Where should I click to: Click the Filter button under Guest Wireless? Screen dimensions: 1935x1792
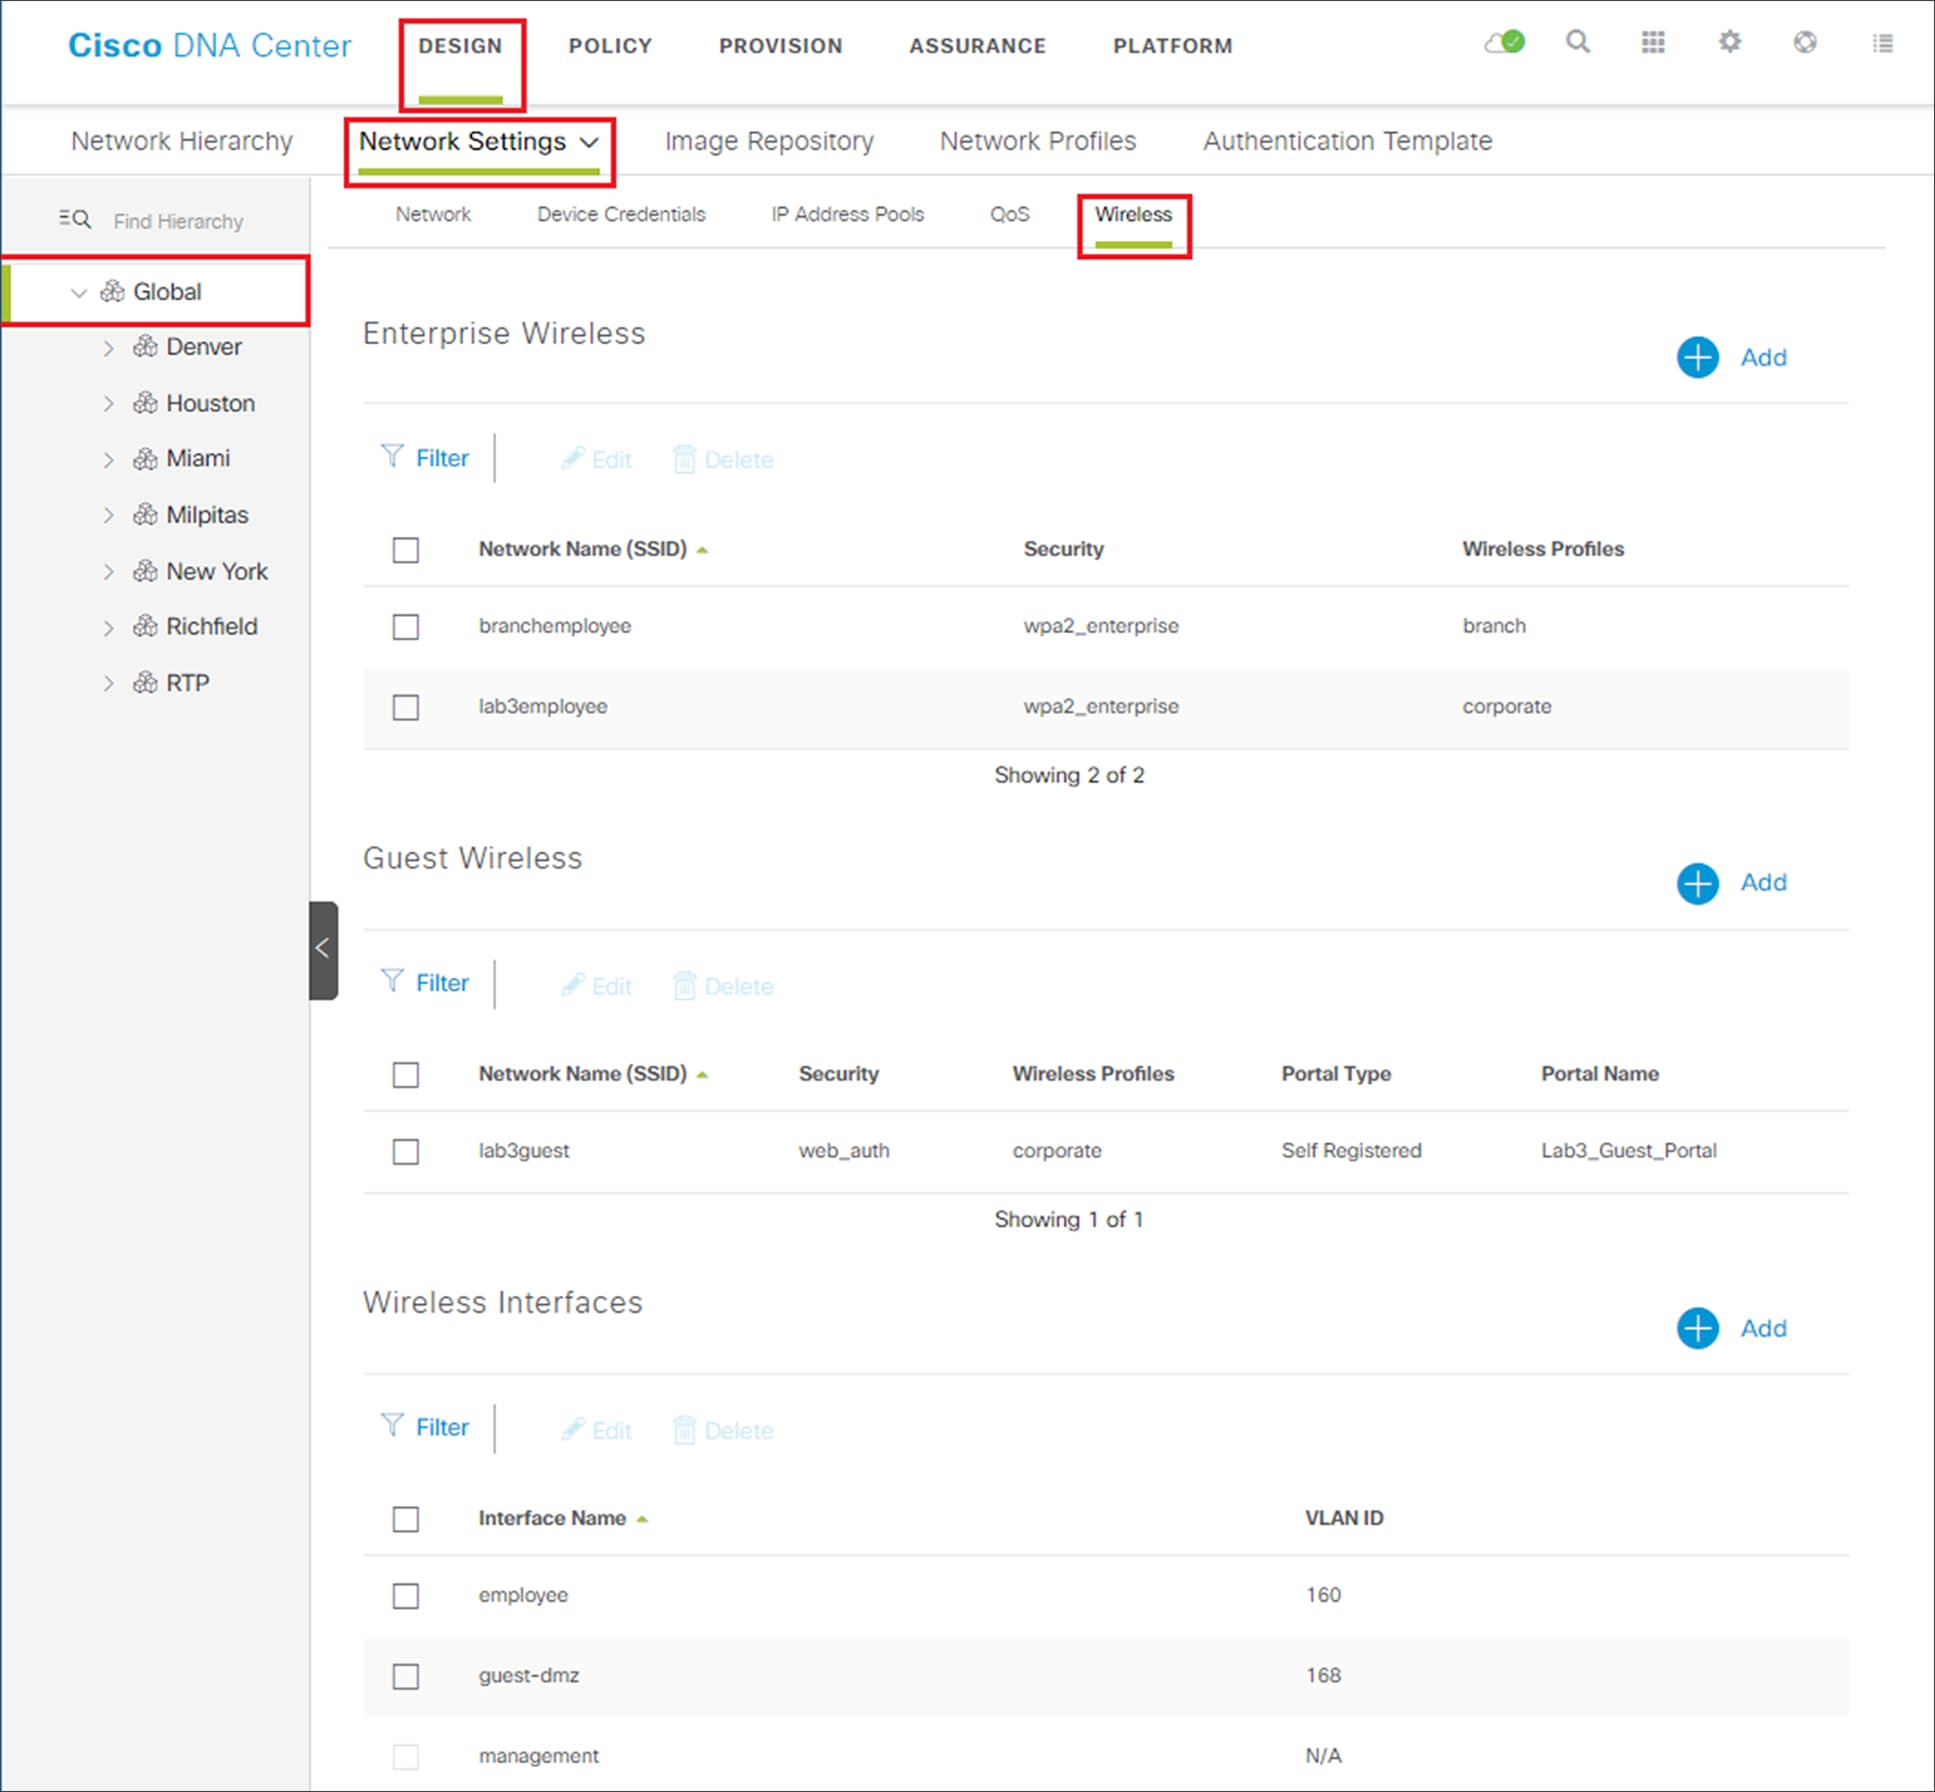pyautogui.click(x=425, y=983)
